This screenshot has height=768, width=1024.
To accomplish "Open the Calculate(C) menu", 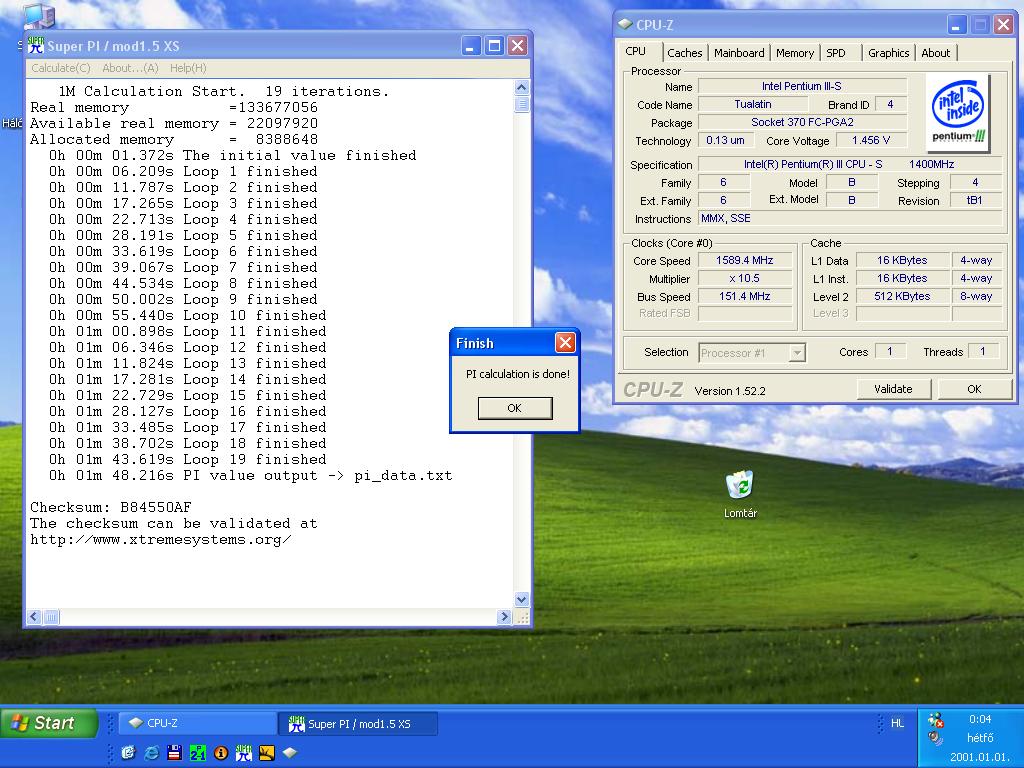I will tap(61, 68).
